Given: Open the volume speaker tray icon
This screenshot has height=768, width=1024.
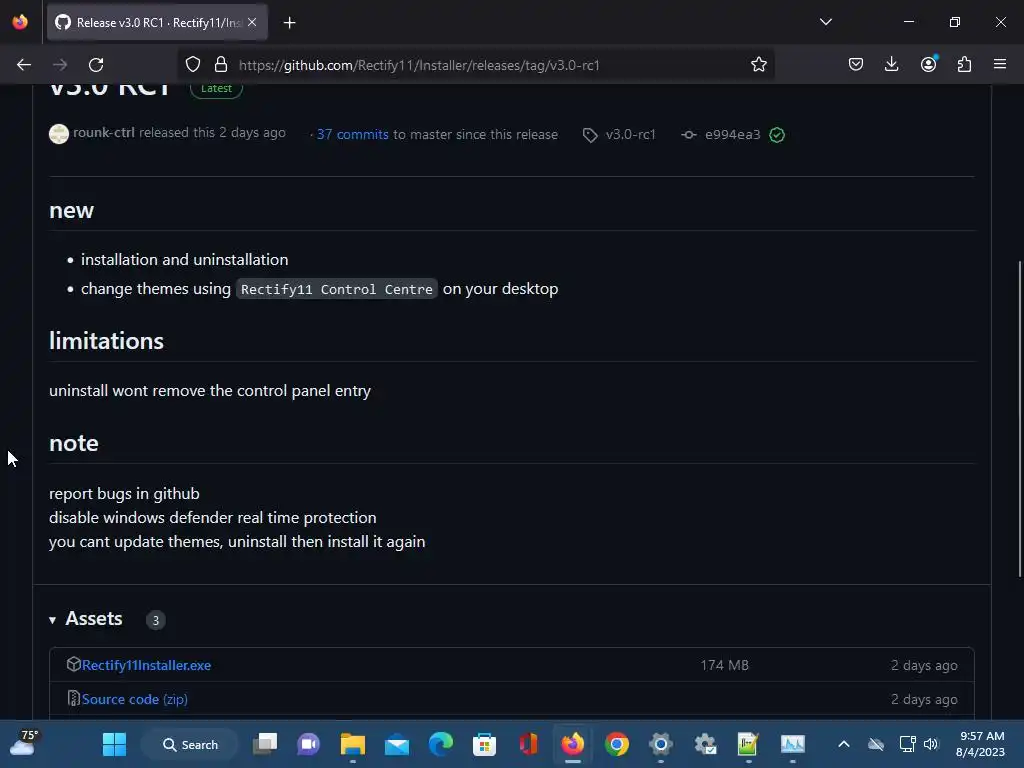Looking at the screenshot, I should (931, 744).
